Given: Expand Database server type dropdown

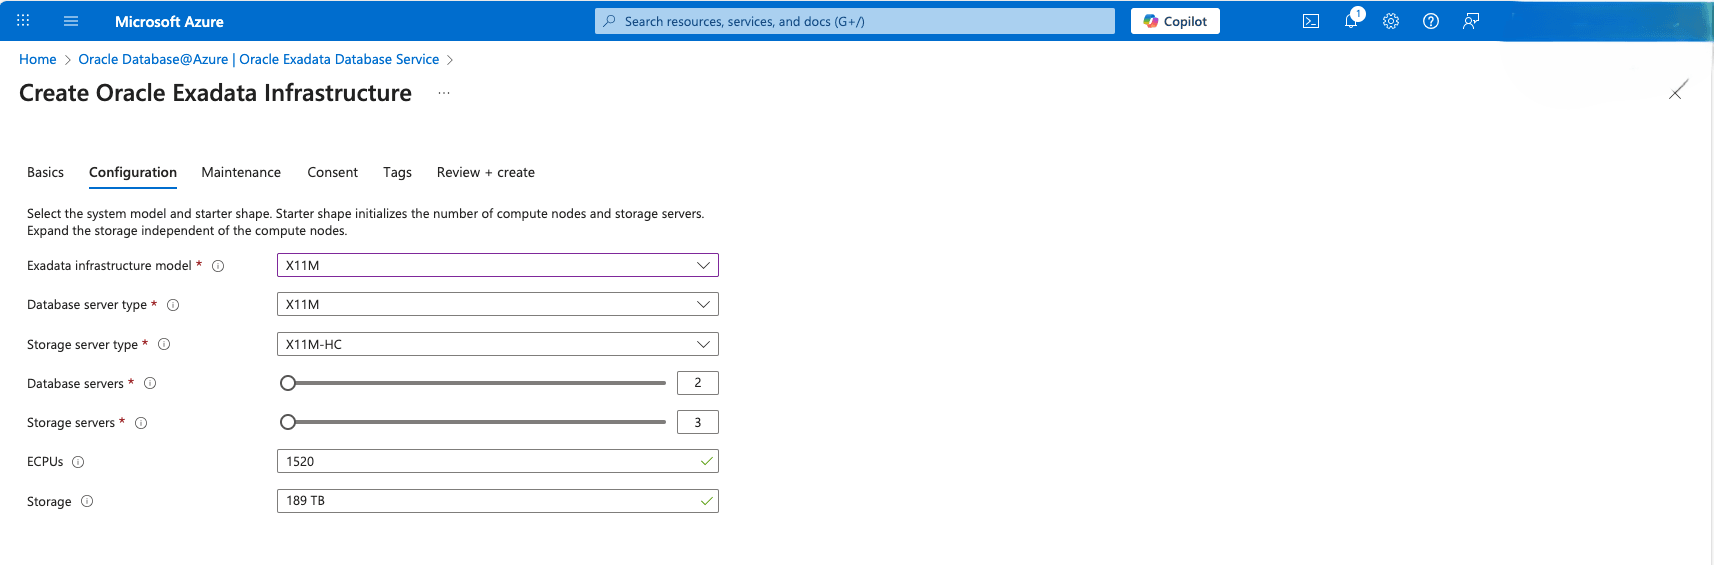Looking at the screenshot, I should (498, 304).
